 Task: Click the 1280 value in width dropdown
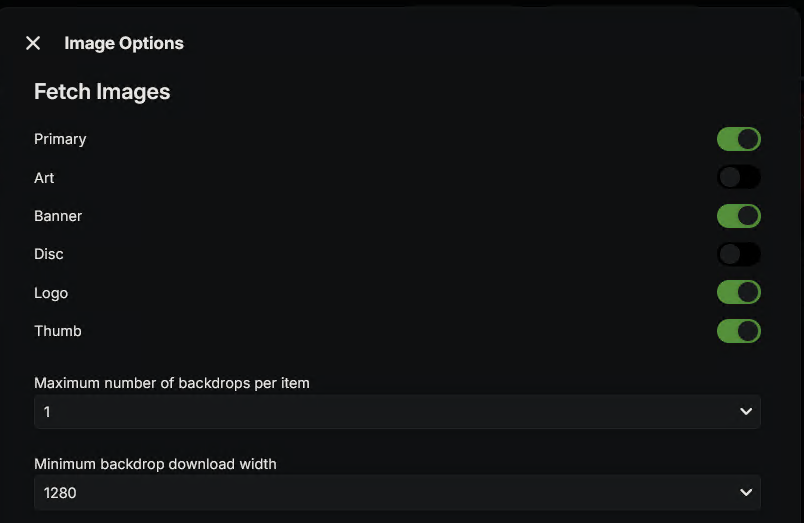(61, 493)
